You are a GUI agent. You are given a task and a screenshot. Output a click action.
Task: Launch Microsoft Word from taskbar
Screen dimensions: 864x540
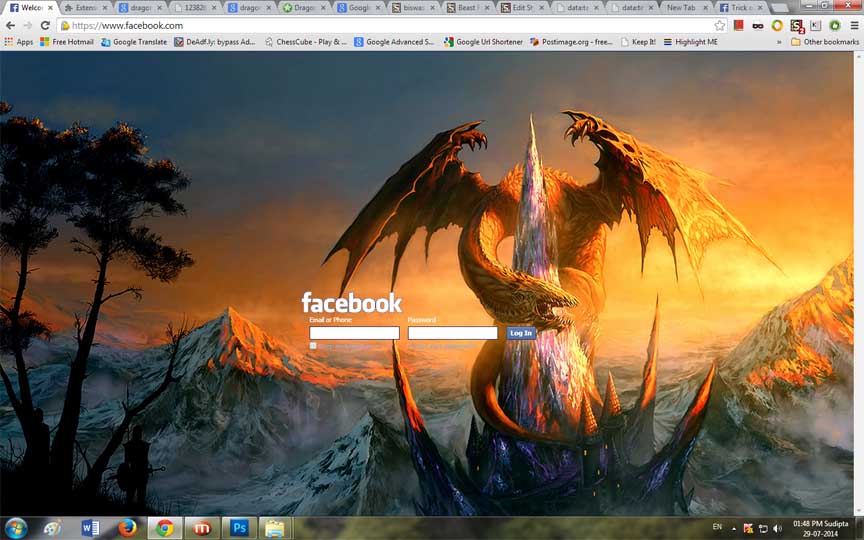[90, 528]
